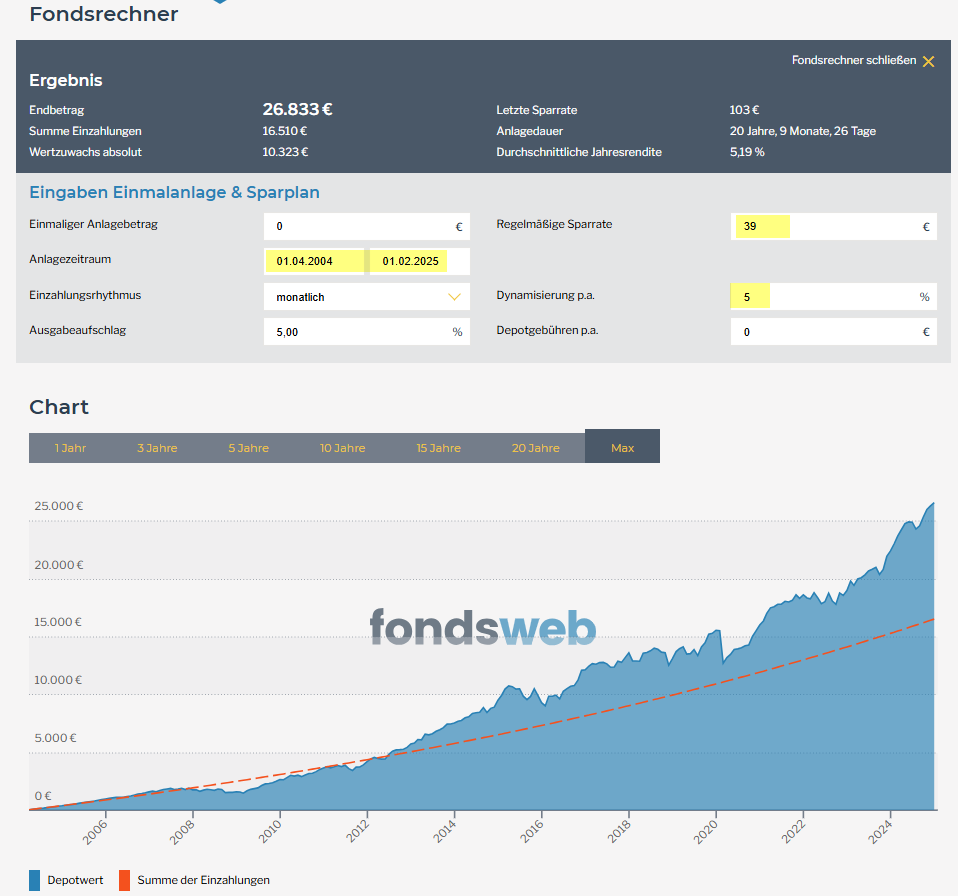This screenshot has height=896, width=958.
Task: Select the 5 Jahre chart range
Action: [x=248, y=448]
